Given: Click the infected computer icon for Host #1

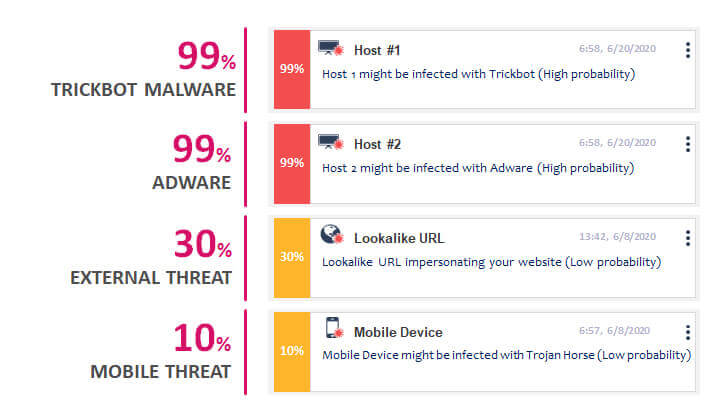Looking at the screenshot, I should [331, 48].
